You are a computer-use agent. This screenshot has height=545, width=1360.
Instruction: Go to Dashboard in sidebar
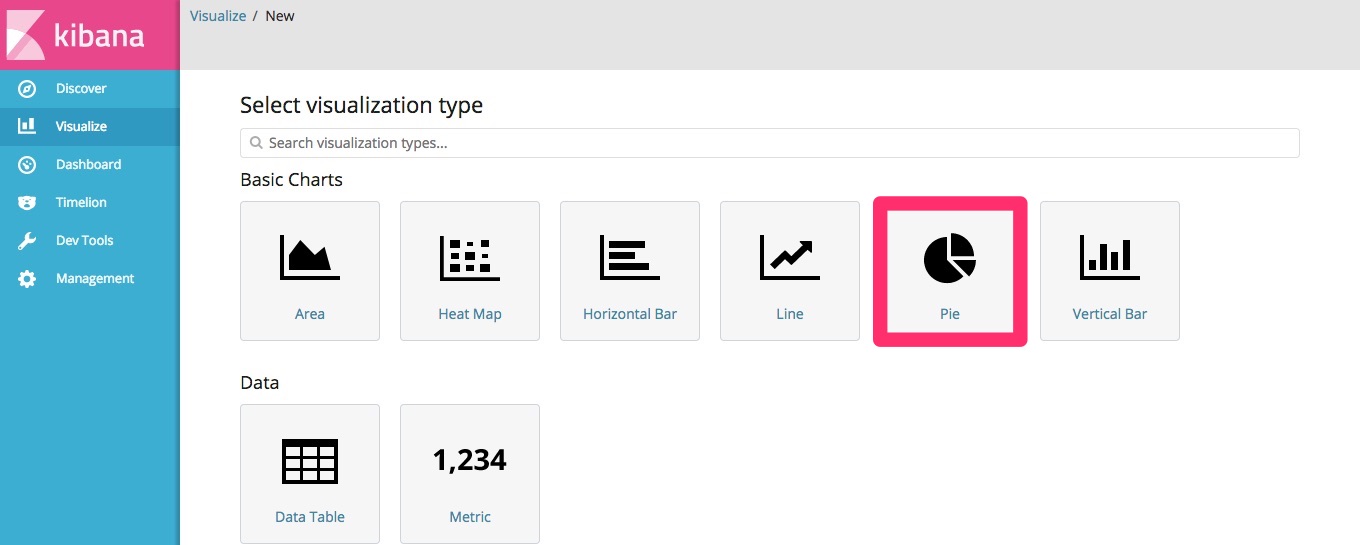(89, 165)
